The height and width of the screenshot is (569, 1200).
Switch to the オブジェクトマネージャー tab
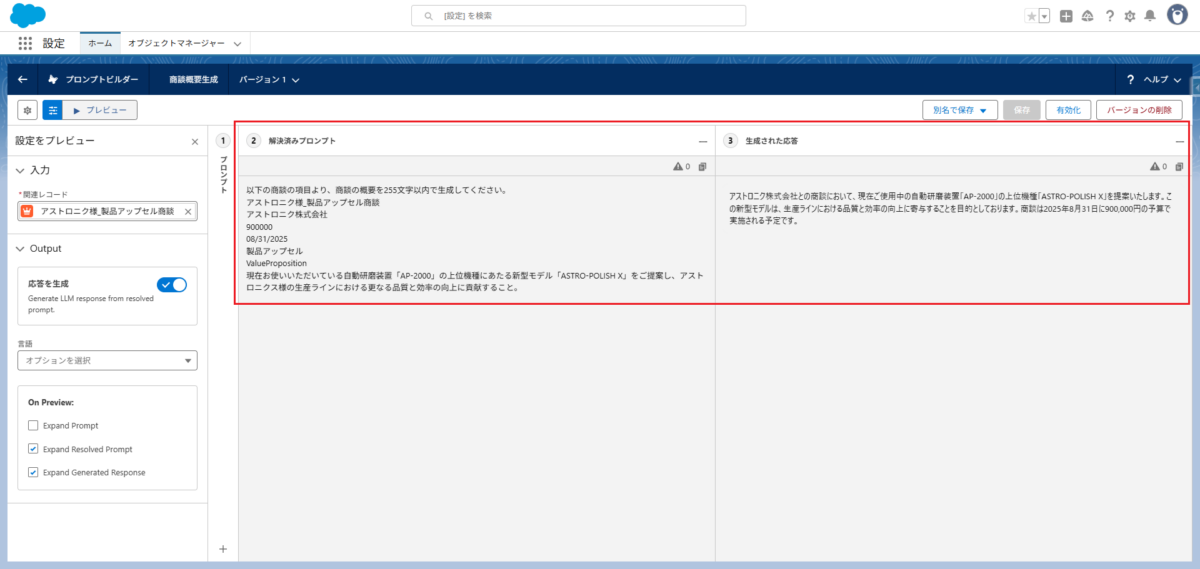point(177,44)
